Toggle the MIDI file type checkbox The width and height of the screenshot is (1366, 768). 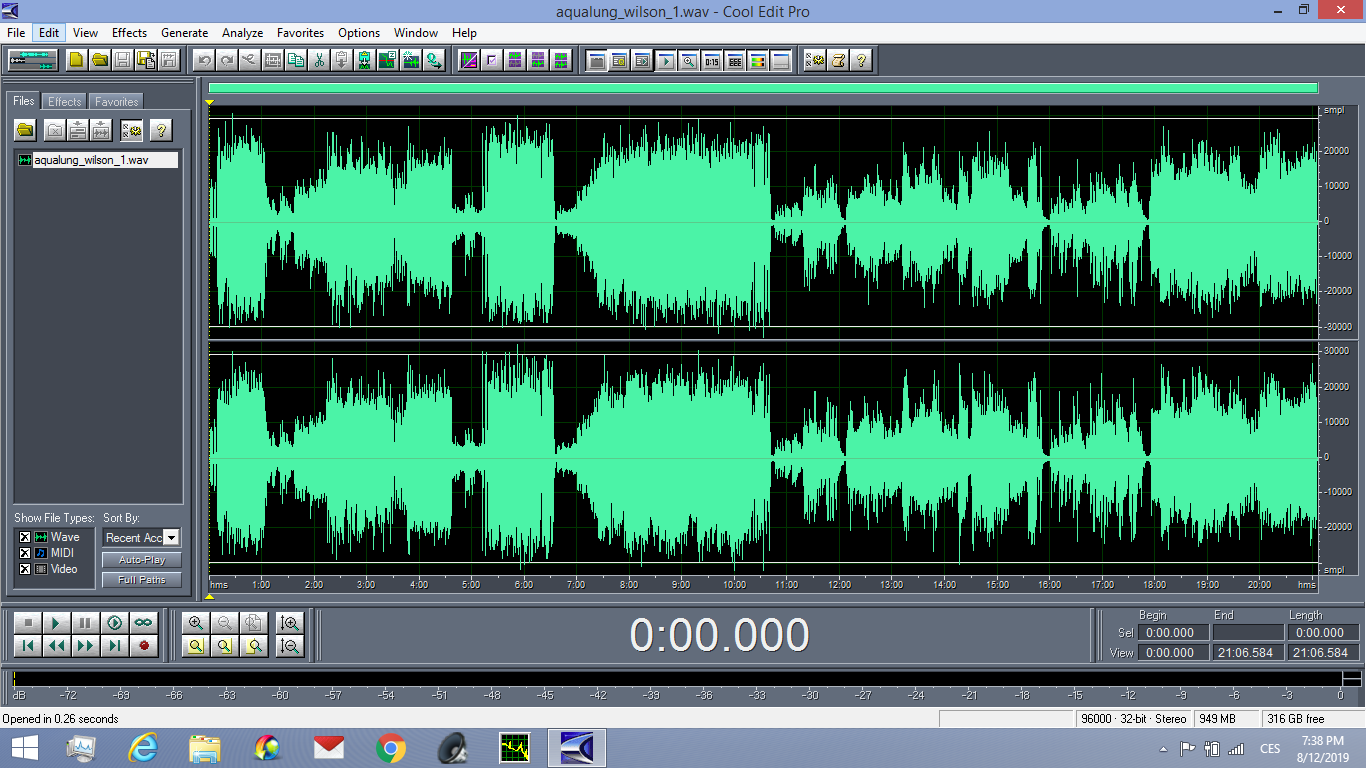pos(25,553)
